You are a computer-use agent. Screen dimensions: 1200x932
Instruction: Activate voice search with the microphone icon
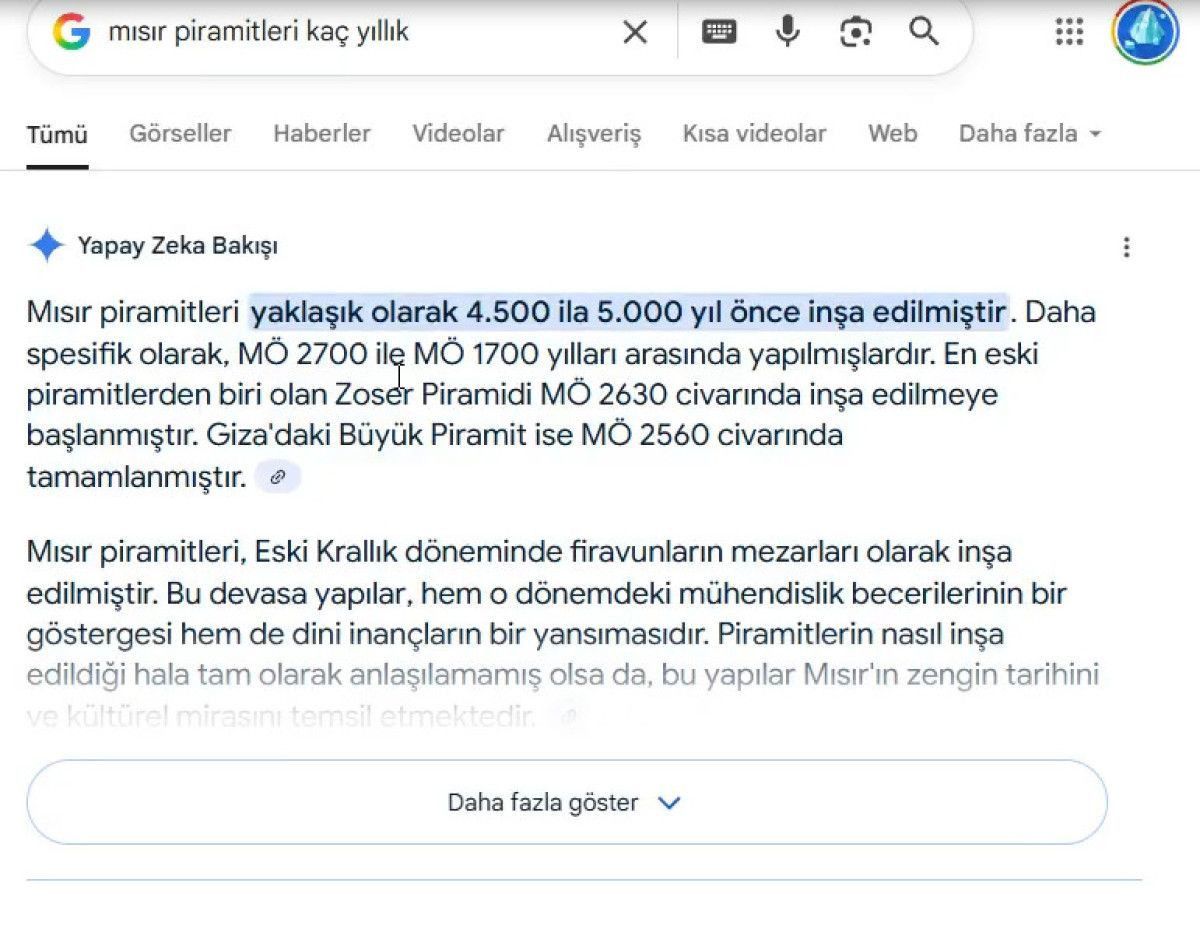pos(787,31)
